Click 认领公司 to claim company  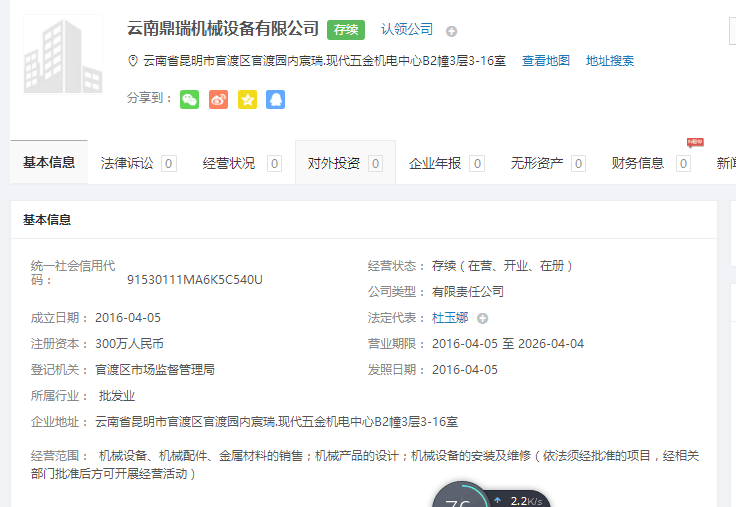pyautogui.click(x=407, y=30)
